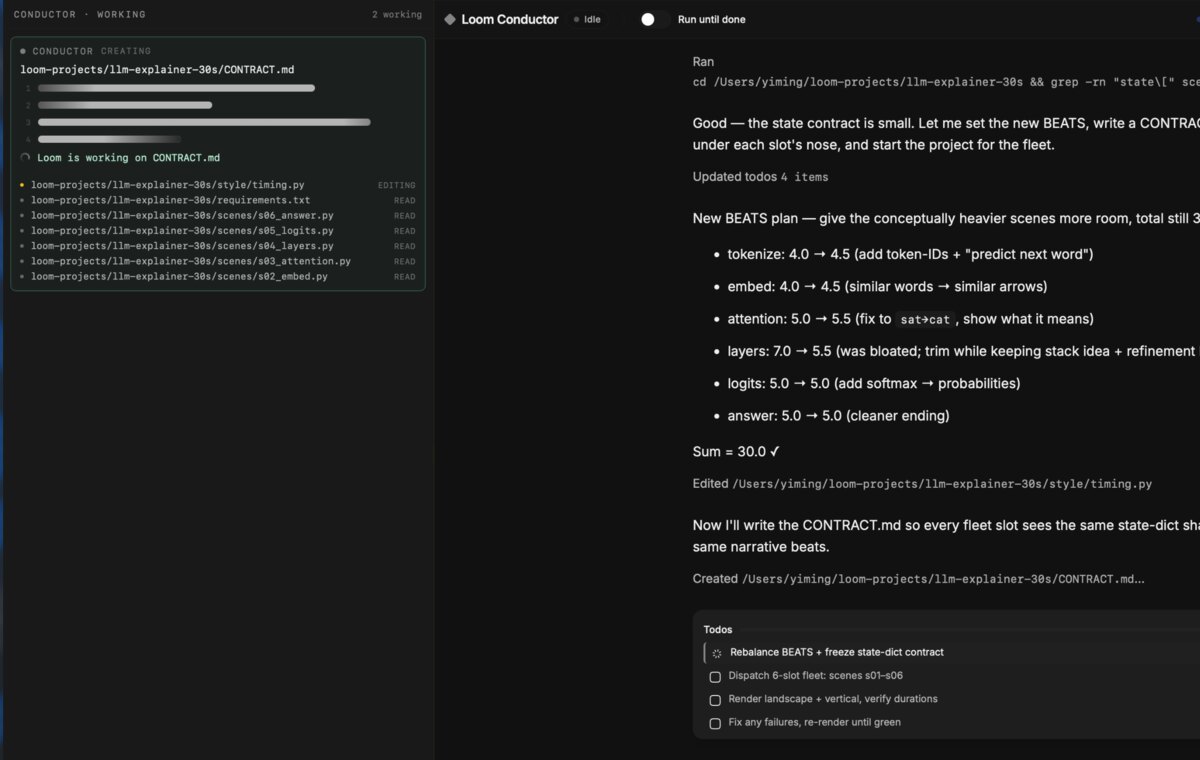Click the Loom Conductor title
The image size is (1200, 760).
click(x=510, y=19)
